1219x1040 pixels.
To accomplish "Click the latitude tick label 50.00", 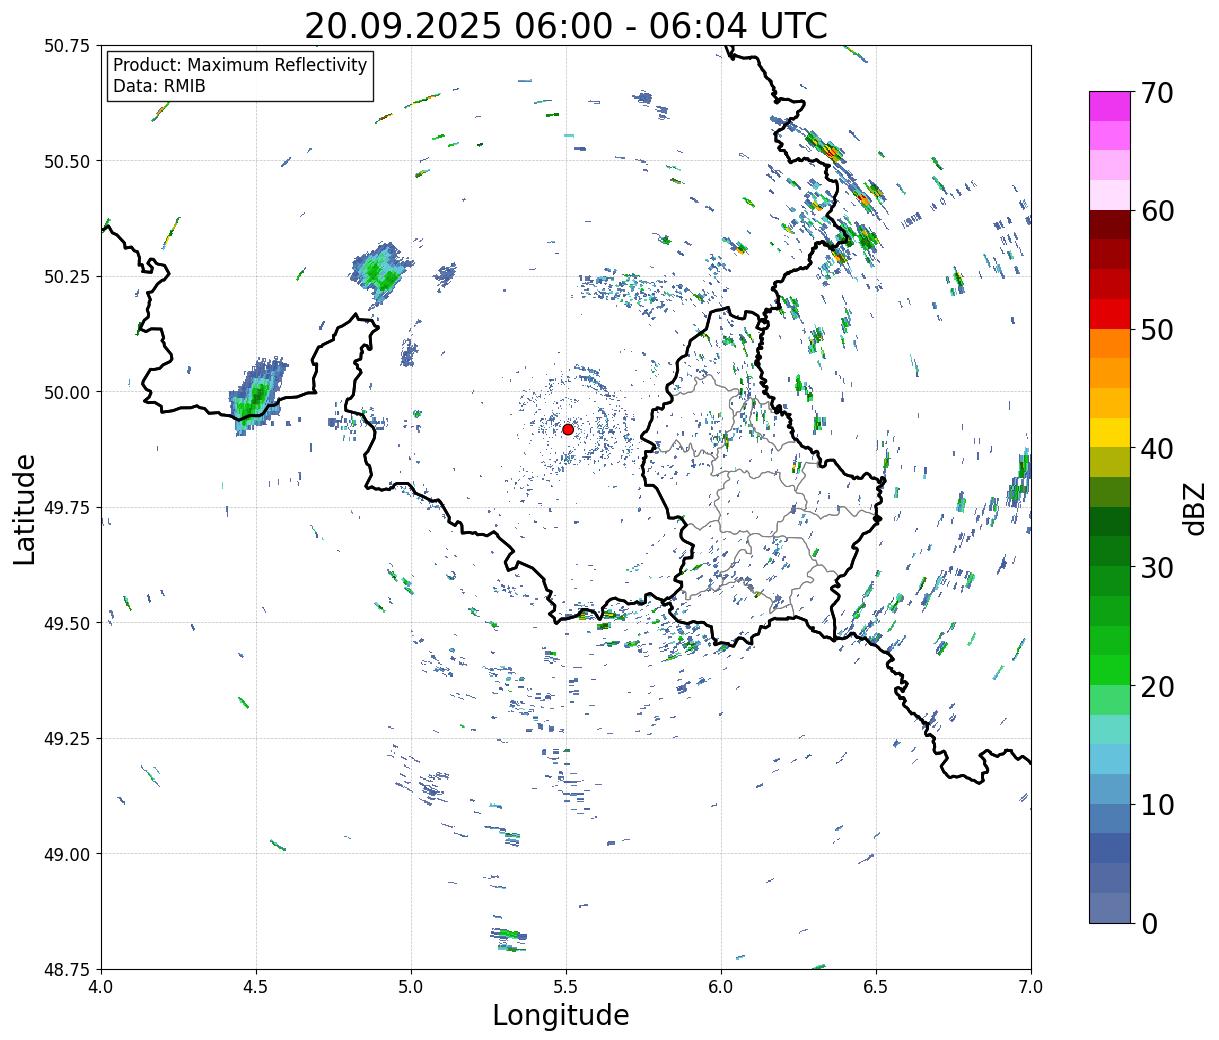I will 67,392.
